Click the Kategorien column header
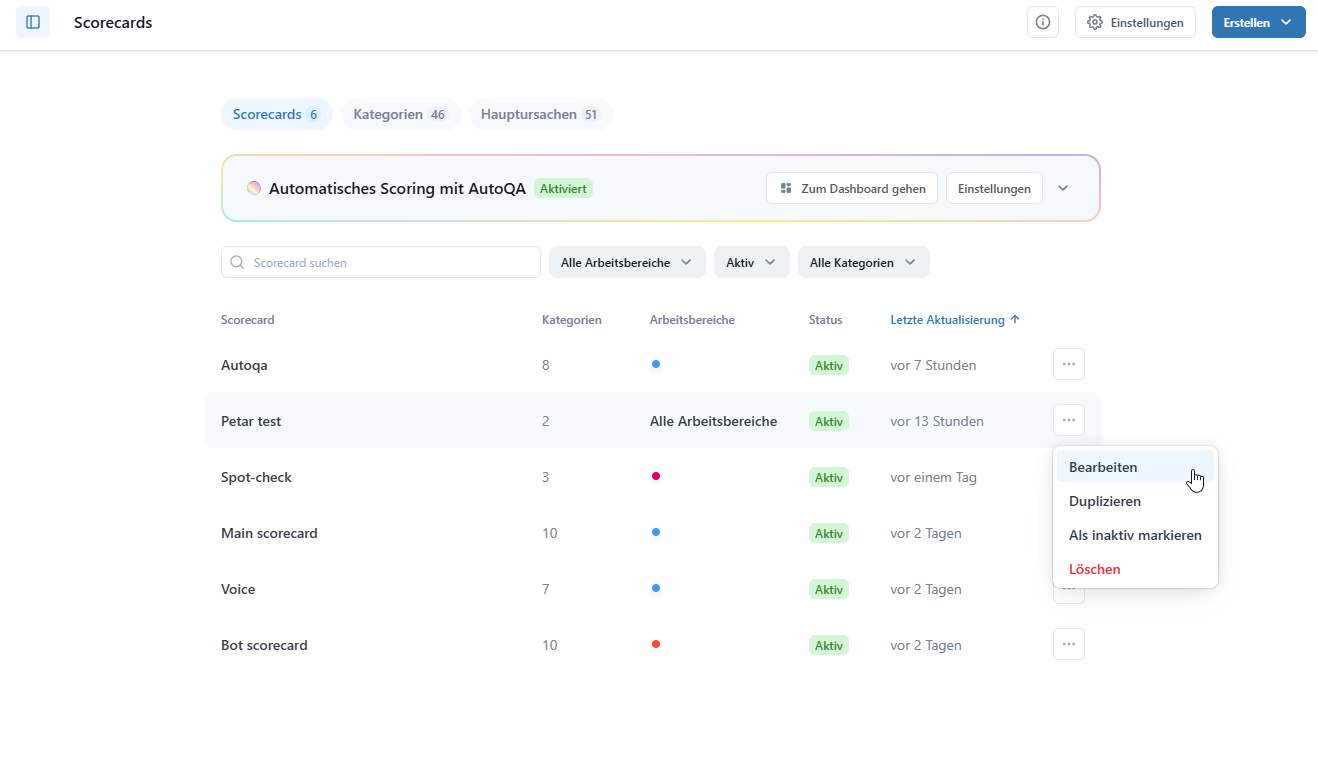This screenshot has width=1318, height=777. [x=572, y=320]
